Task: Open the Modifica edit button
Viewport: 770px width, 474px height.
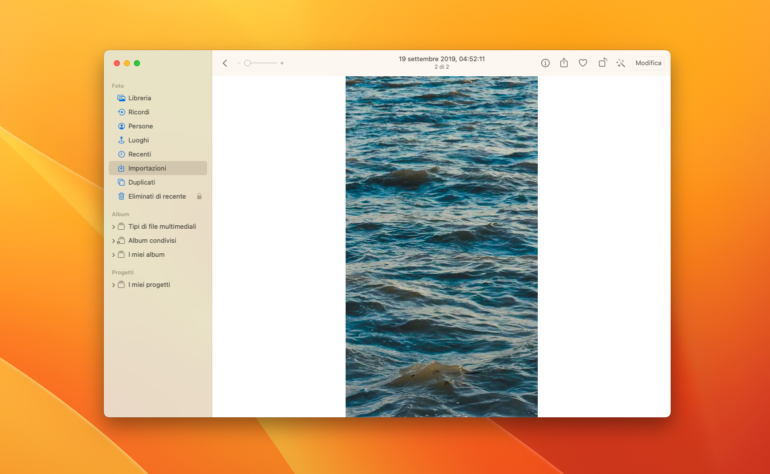Action: [648, 63]
